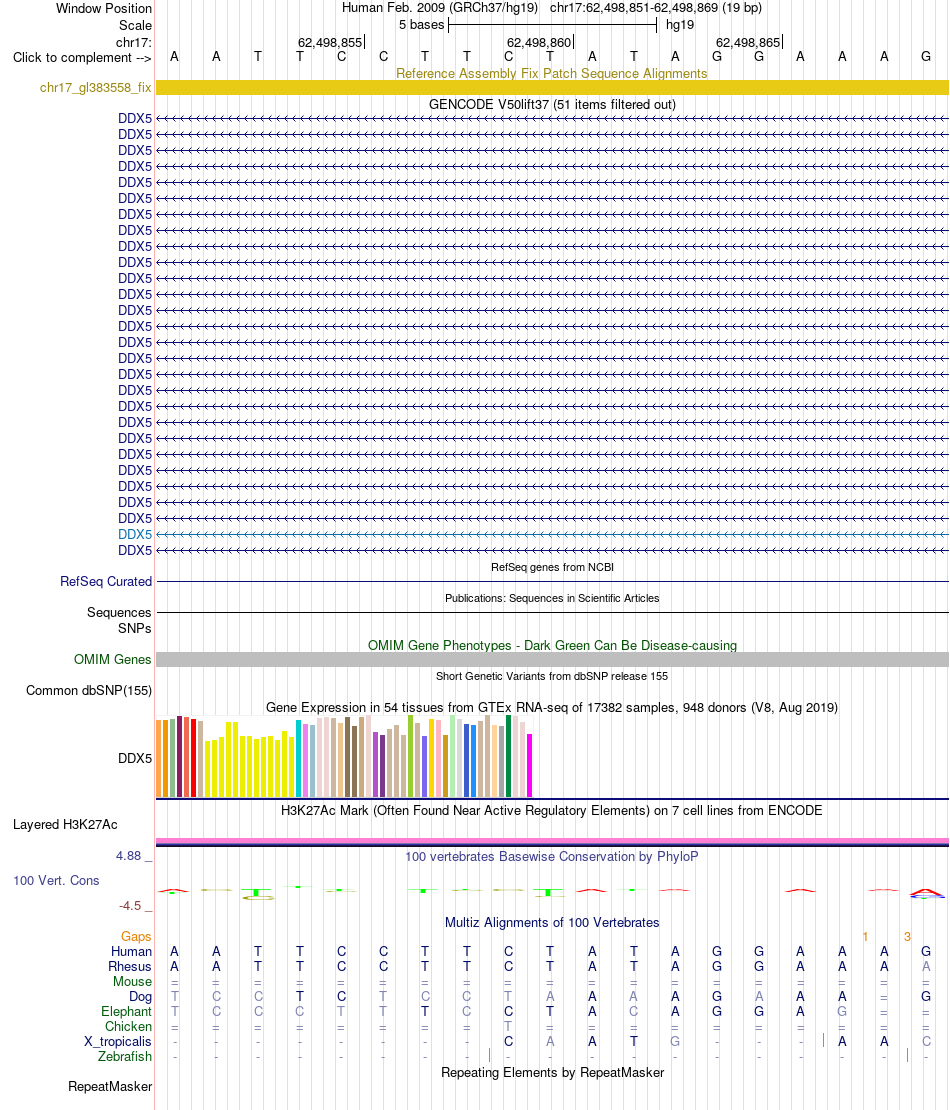Viewport: 950px width, 1110px height.
Task: Open the H3K27Ac Mark ENCODE track title
Action: pos(551,811)
